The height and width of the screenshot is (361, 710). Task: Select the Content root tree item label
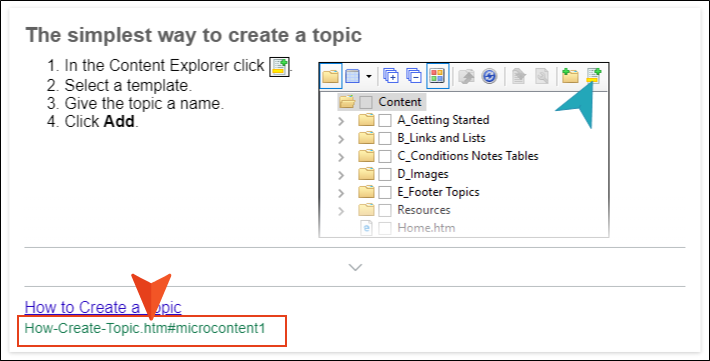coord(400,102)
